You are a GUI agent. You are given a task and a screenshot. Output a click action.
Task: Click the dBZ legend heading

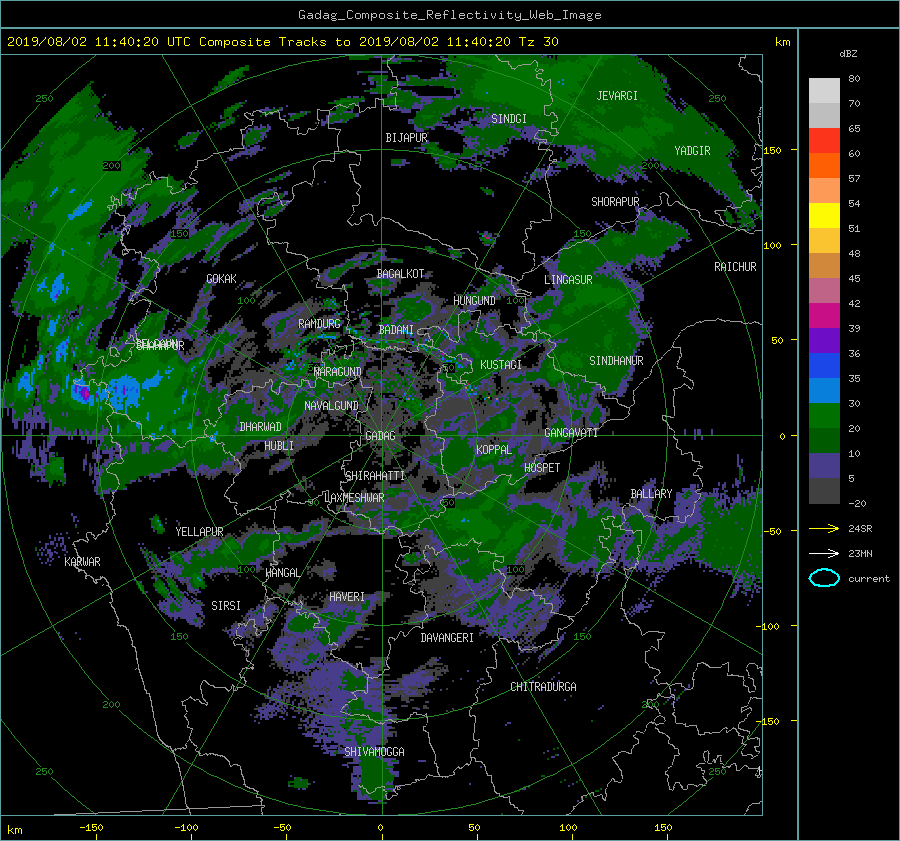click(x=848, y=54)
